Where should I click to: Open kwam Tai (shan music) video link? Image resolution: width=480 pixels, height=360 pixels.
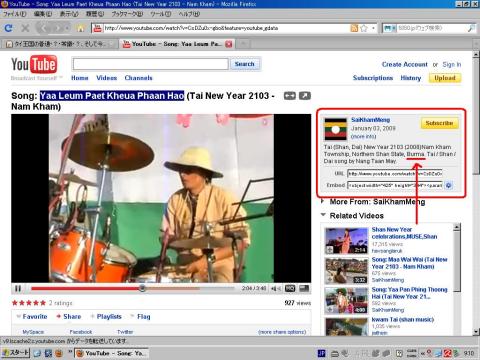point(403,319)
